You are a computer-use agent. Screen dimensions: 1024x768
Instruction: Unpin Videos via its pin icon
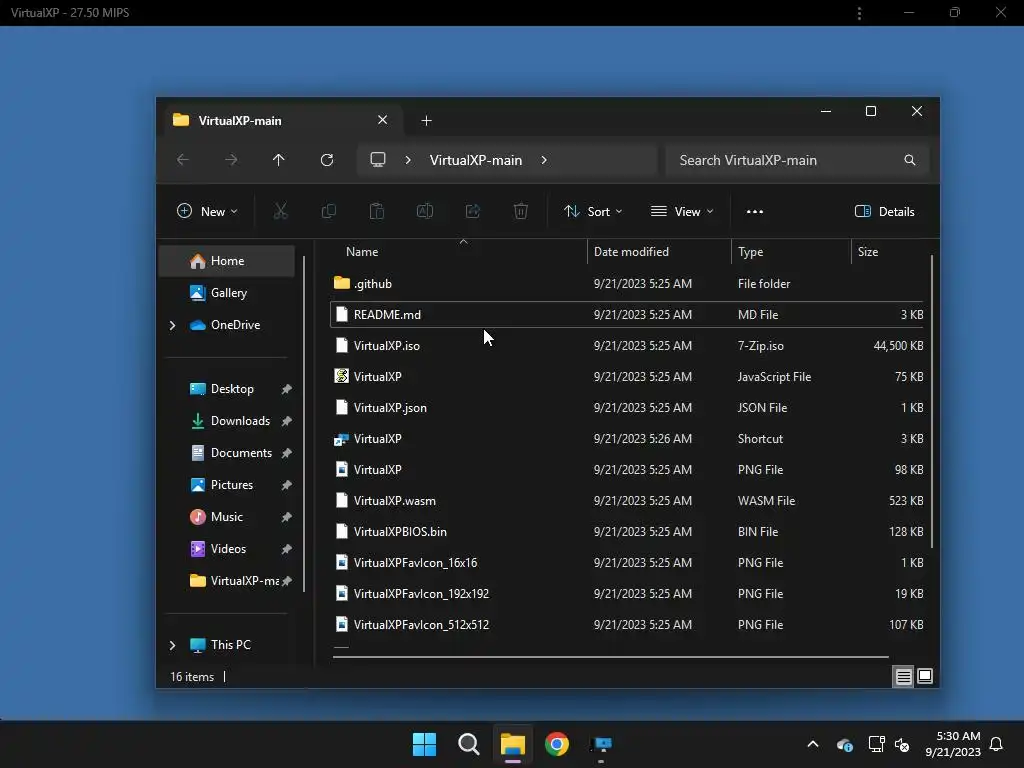click(286, 549)
